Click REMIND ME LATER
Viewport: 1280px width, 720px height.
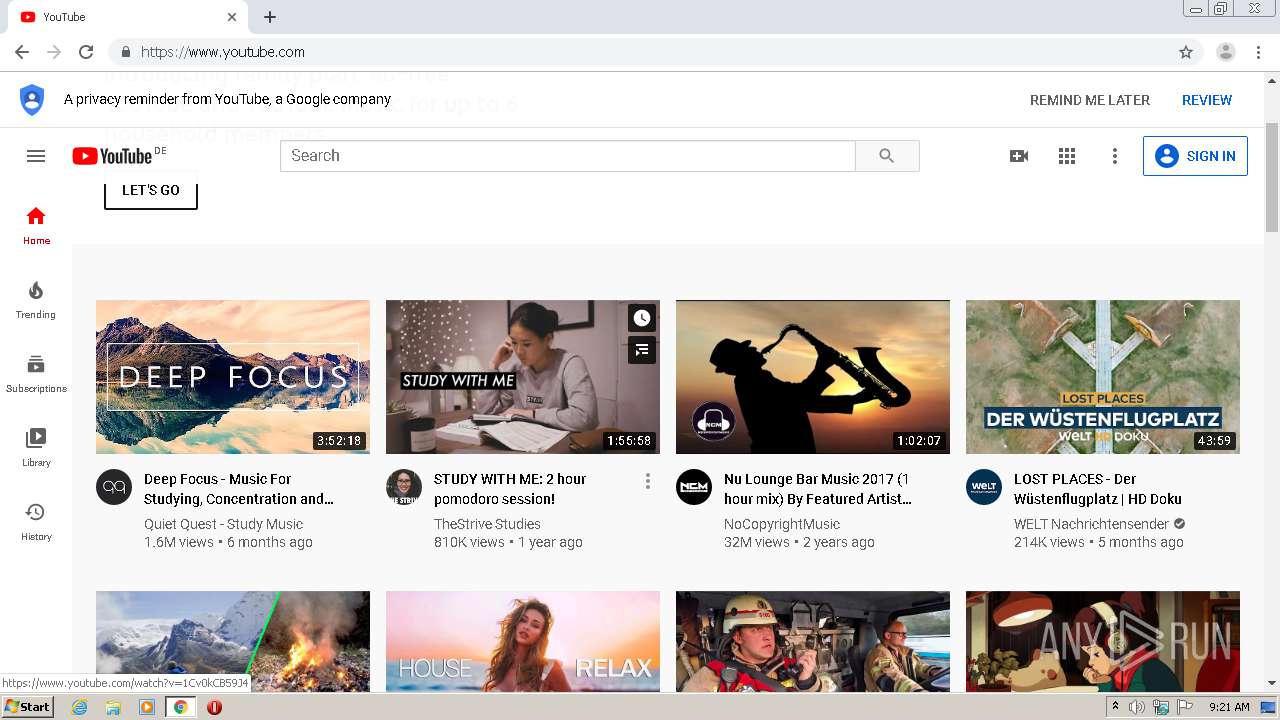[x=1090, y=100]
